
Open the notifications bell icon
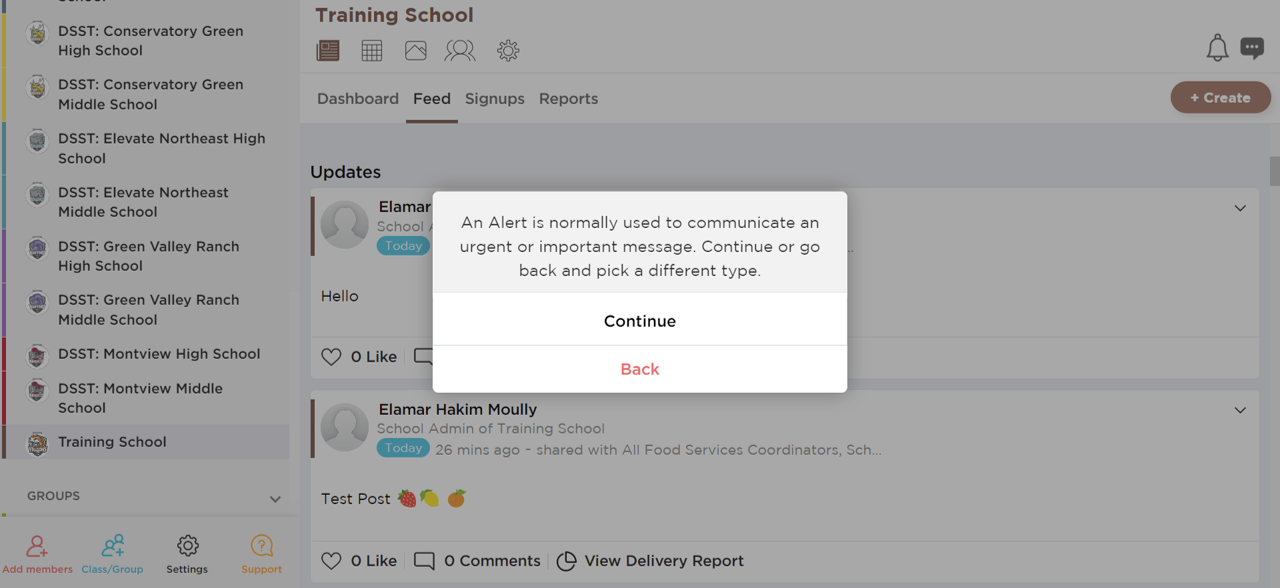click(x=1217, y=48)
